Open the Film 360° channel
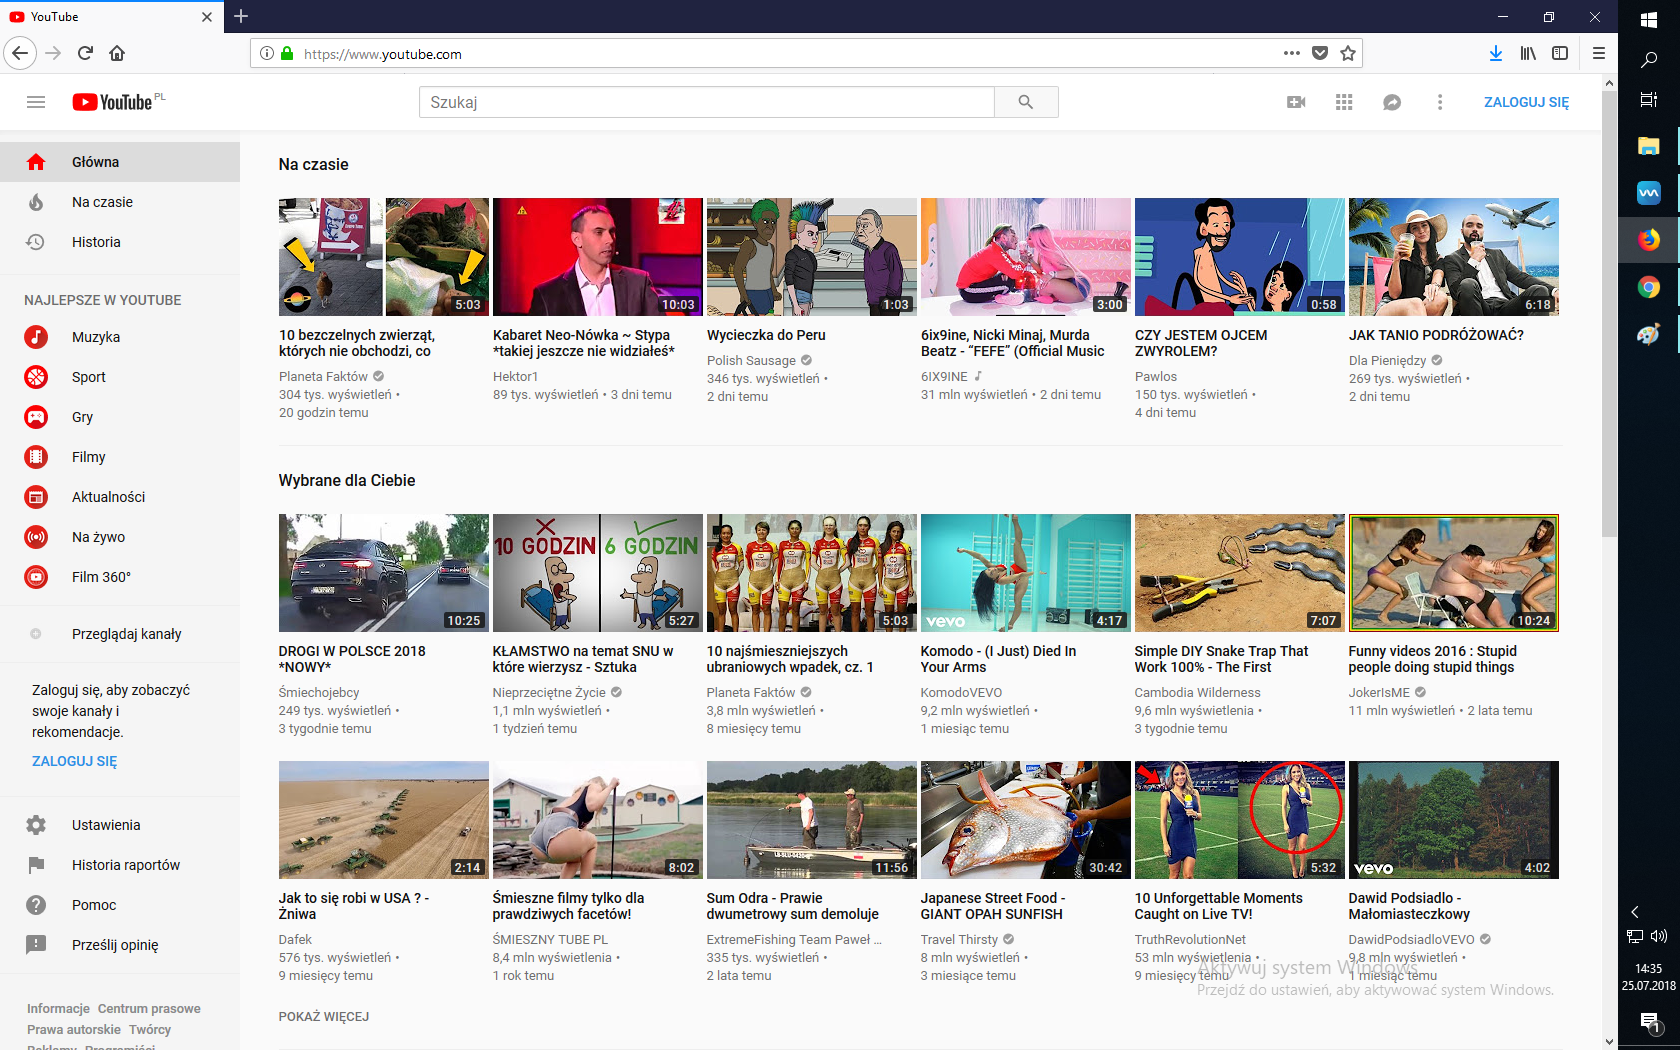This screenshot has width=1680, height=1050. 120,577
